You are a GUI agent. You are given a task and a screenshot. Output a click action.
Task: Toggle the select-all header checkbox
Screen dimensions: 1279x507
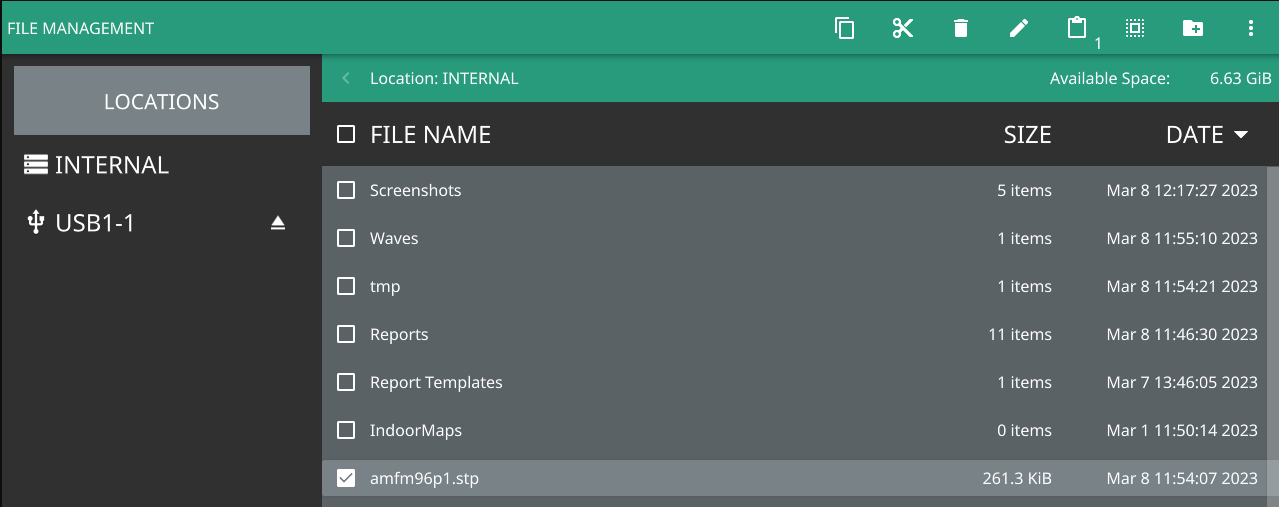pos(346,134)
